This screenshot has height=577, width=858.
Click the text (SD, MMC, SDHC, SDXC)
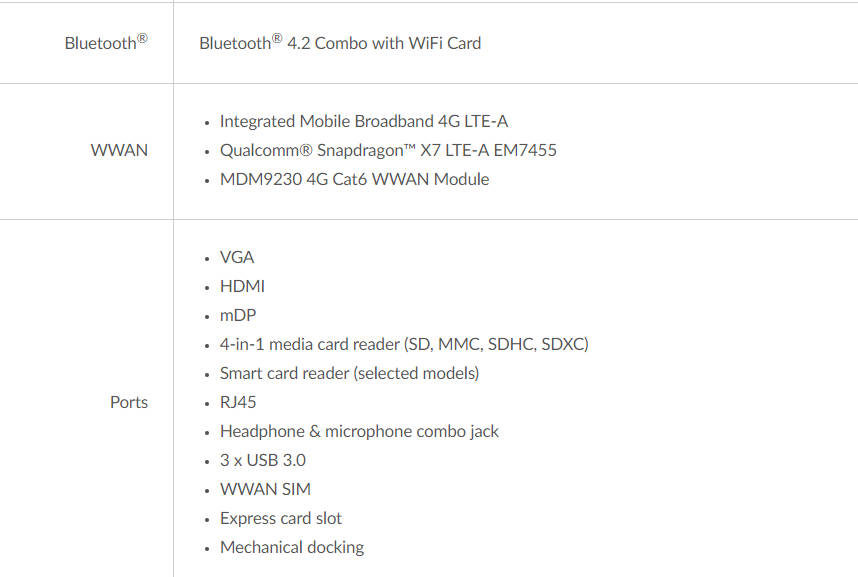point(496,344)
